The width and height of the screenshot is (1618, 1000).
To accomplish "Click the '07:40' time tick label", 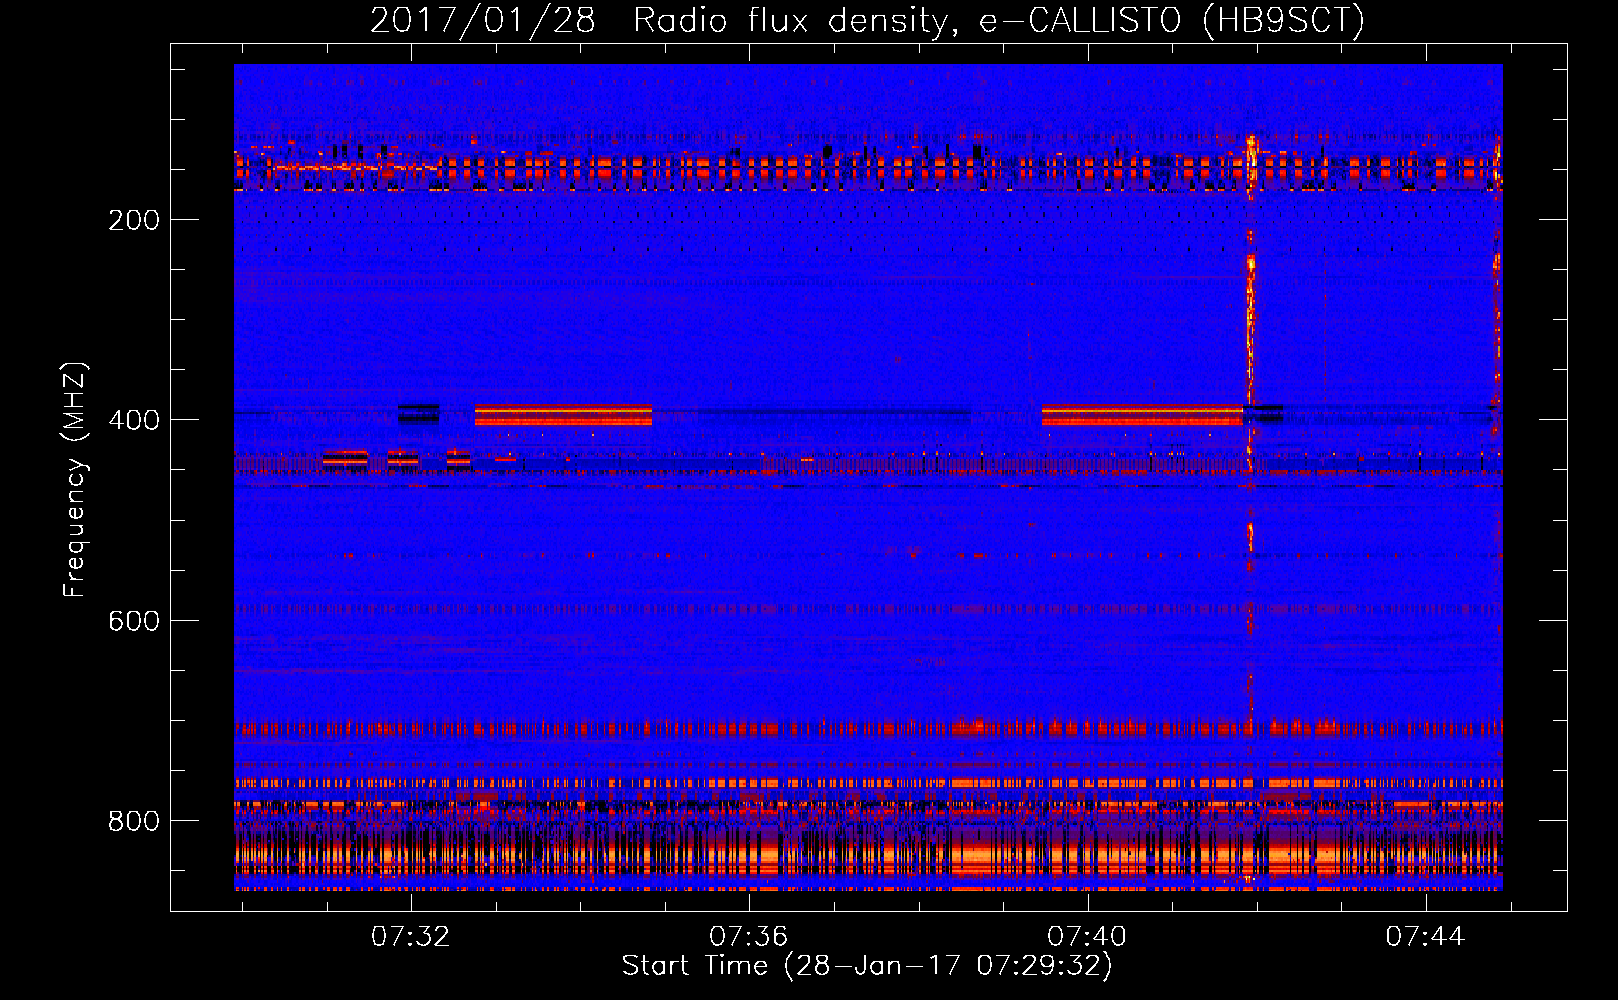I will pos(1087,937).
